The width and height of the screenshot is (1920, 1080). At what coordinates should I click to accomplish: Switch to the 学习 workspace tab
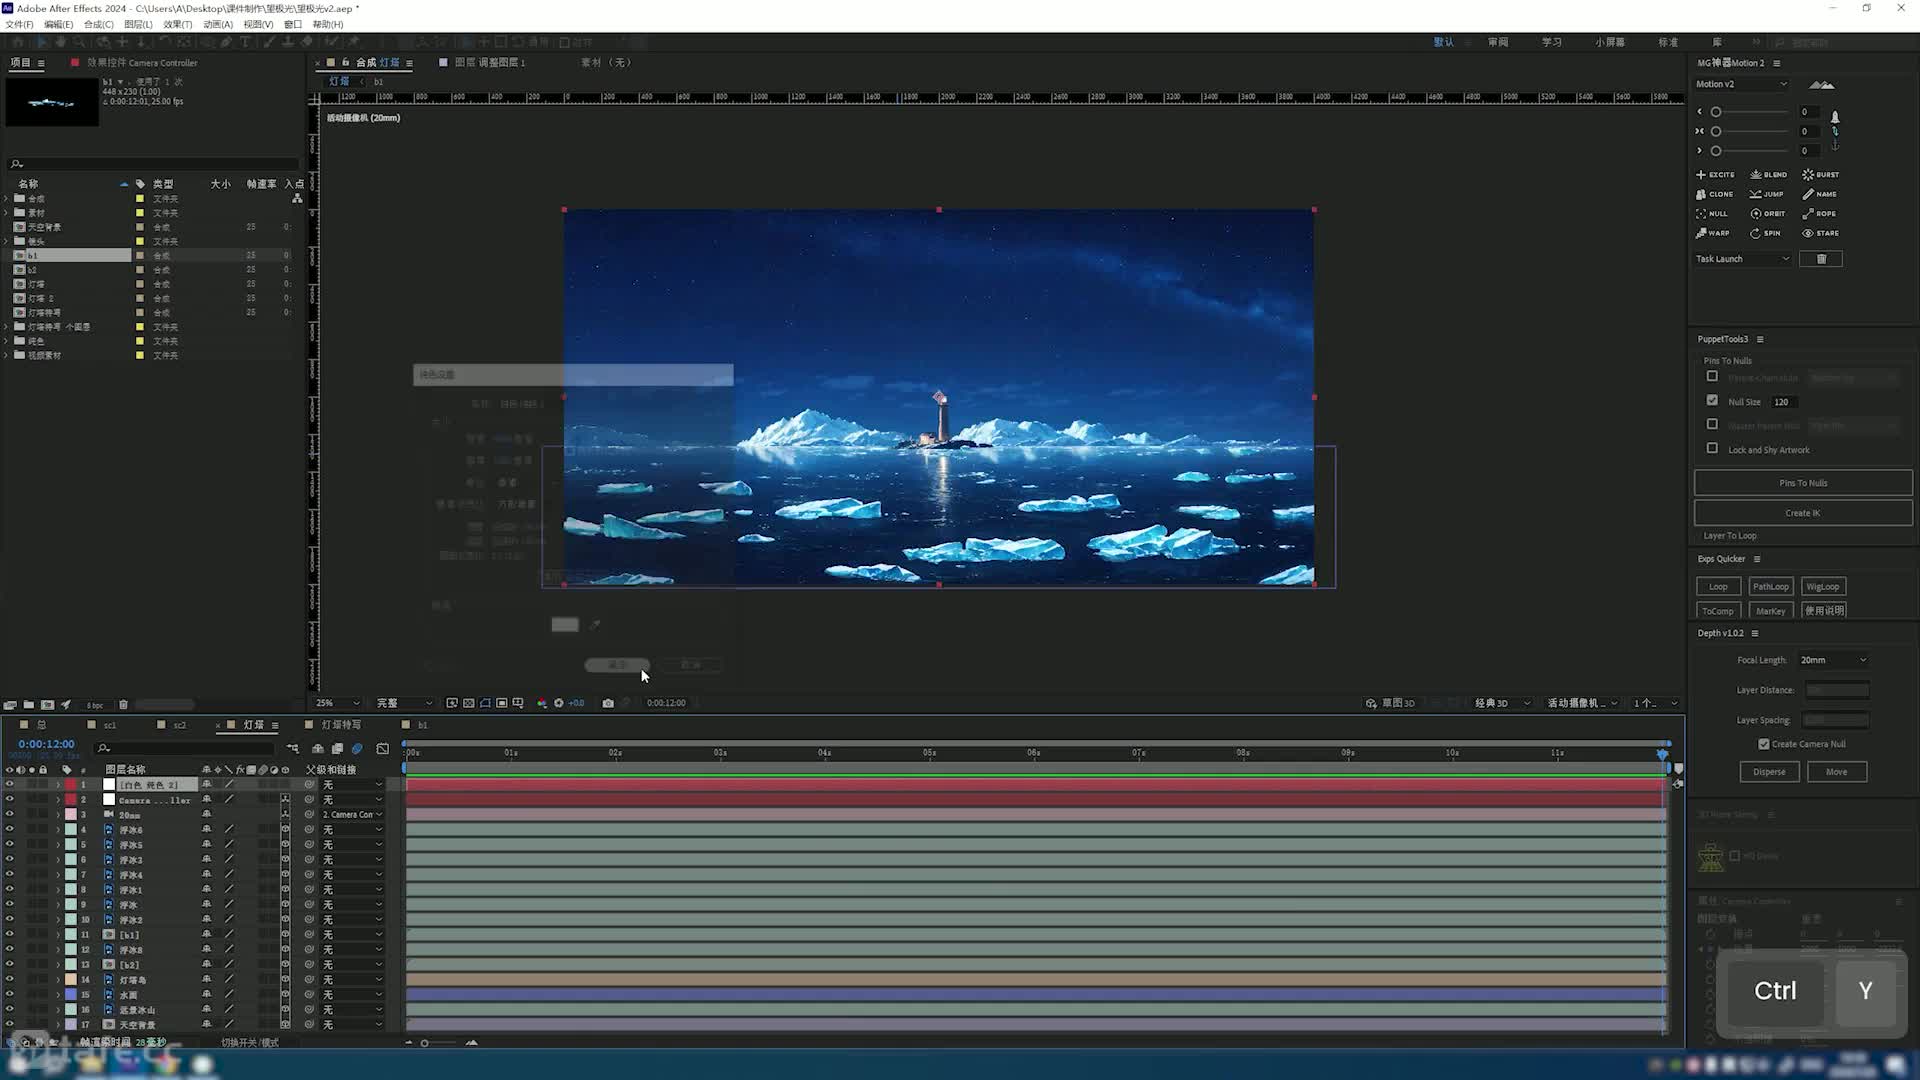pos(1551,43)
